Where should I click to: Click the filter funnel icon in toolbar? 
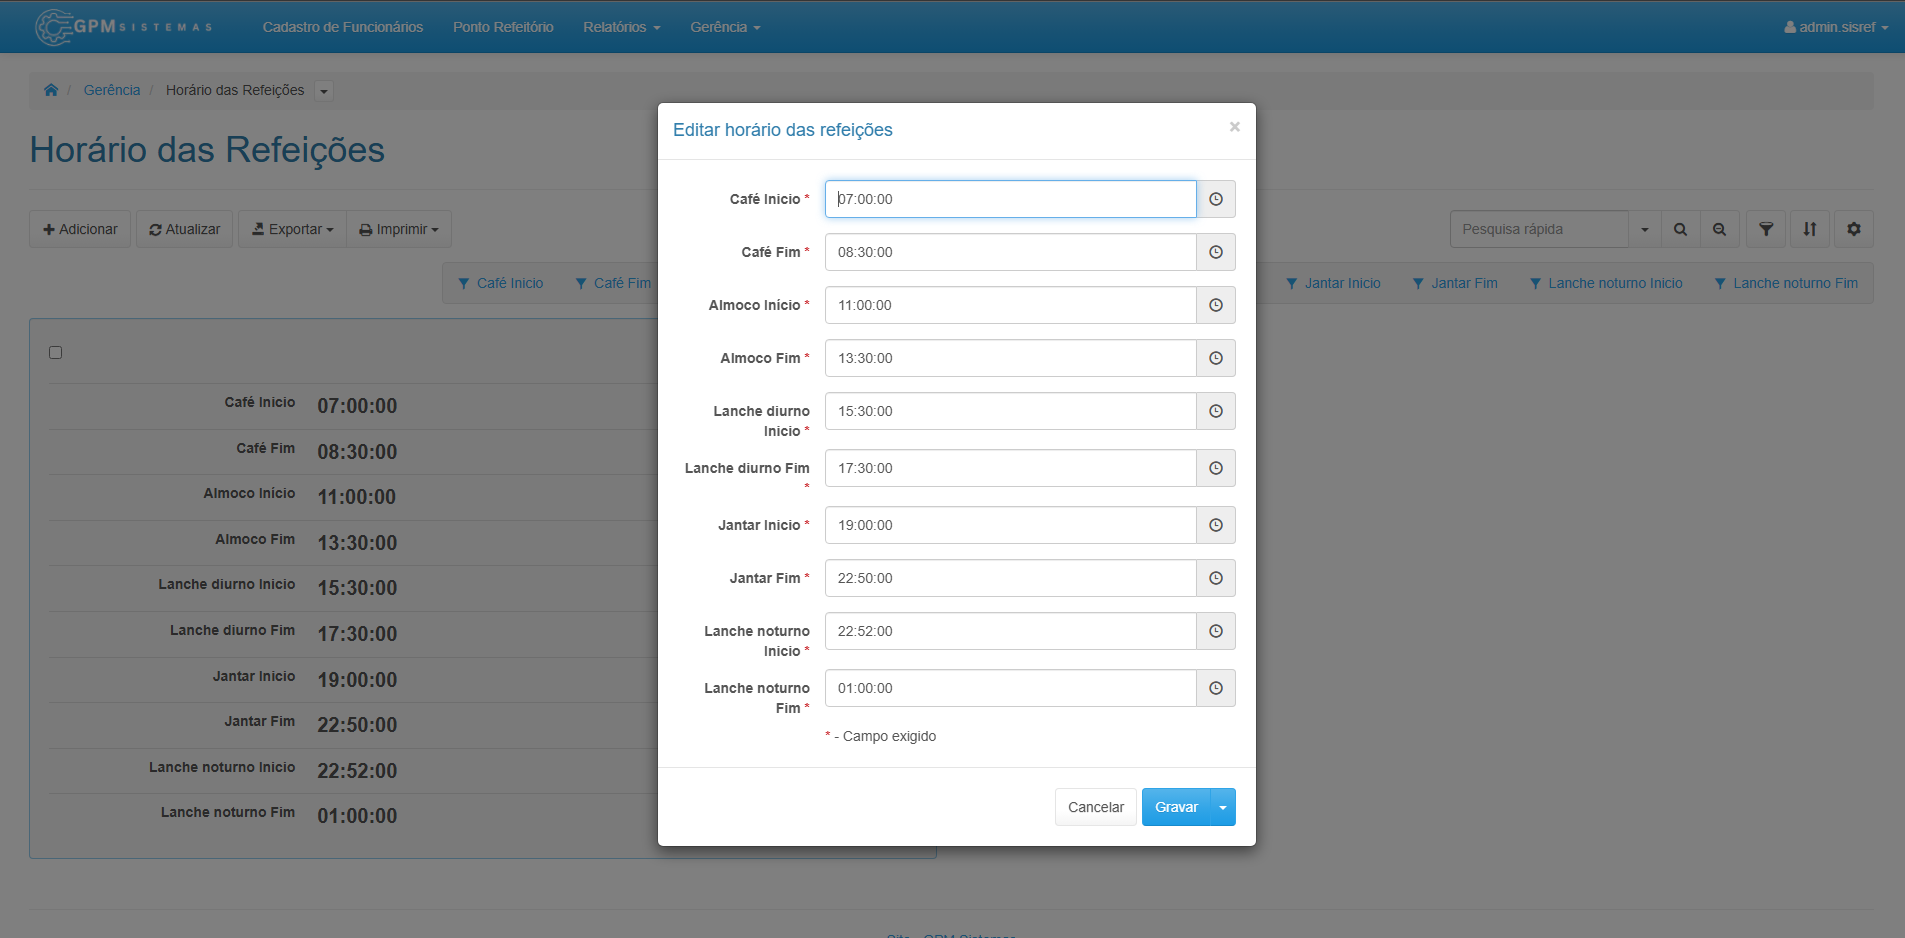(1766, 229)
